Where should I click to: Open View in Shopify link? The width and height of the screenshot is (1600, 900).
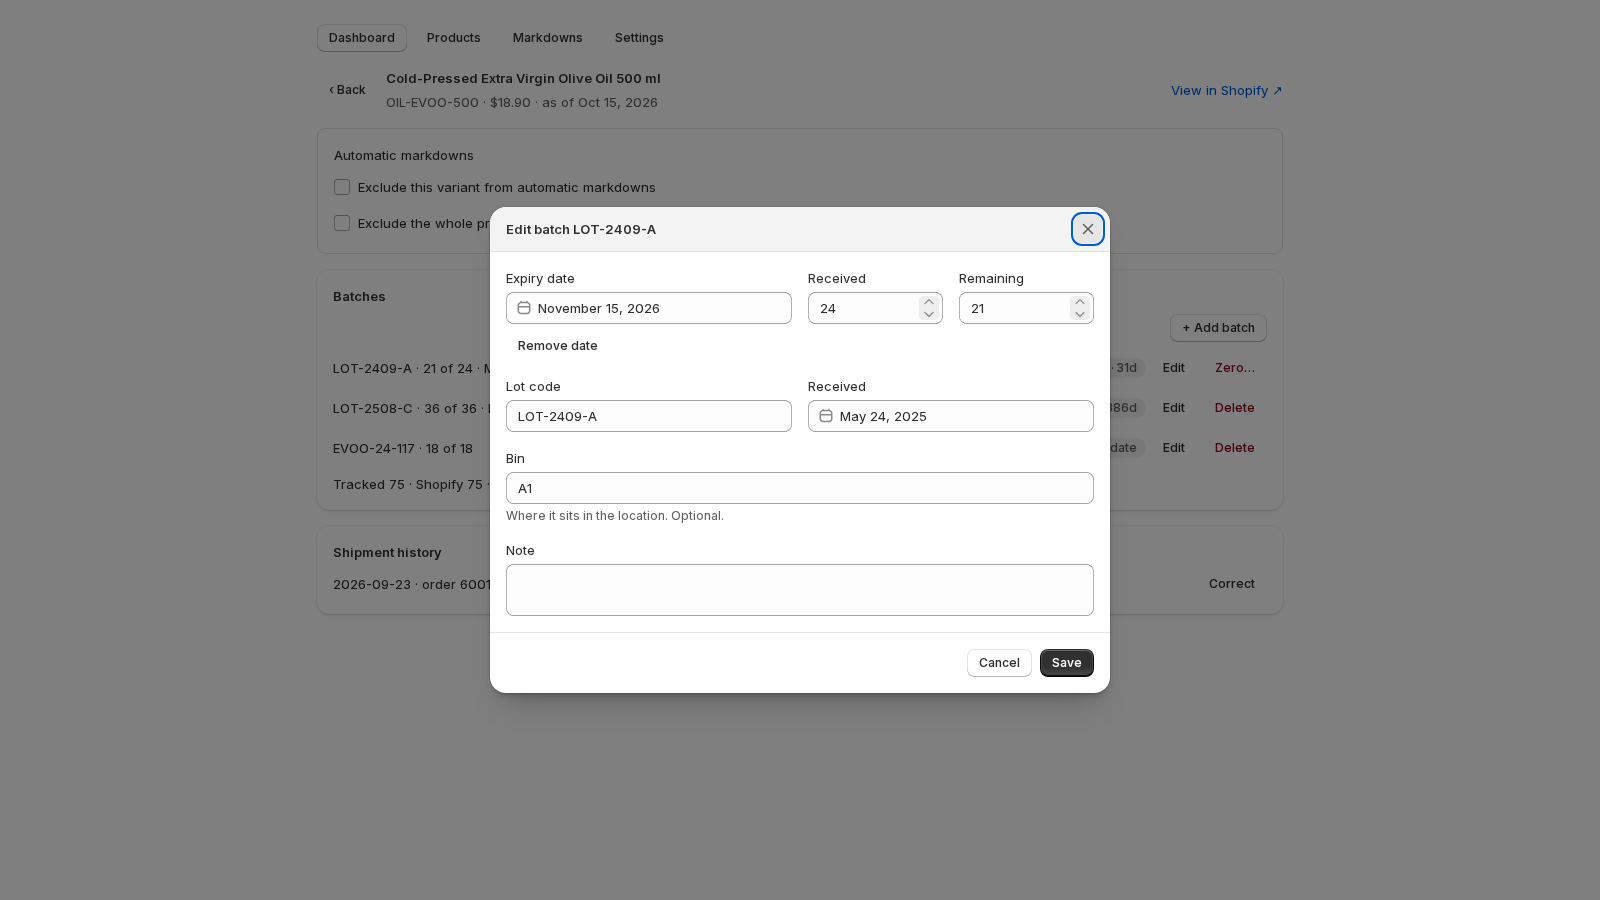tap(1227, 91)
